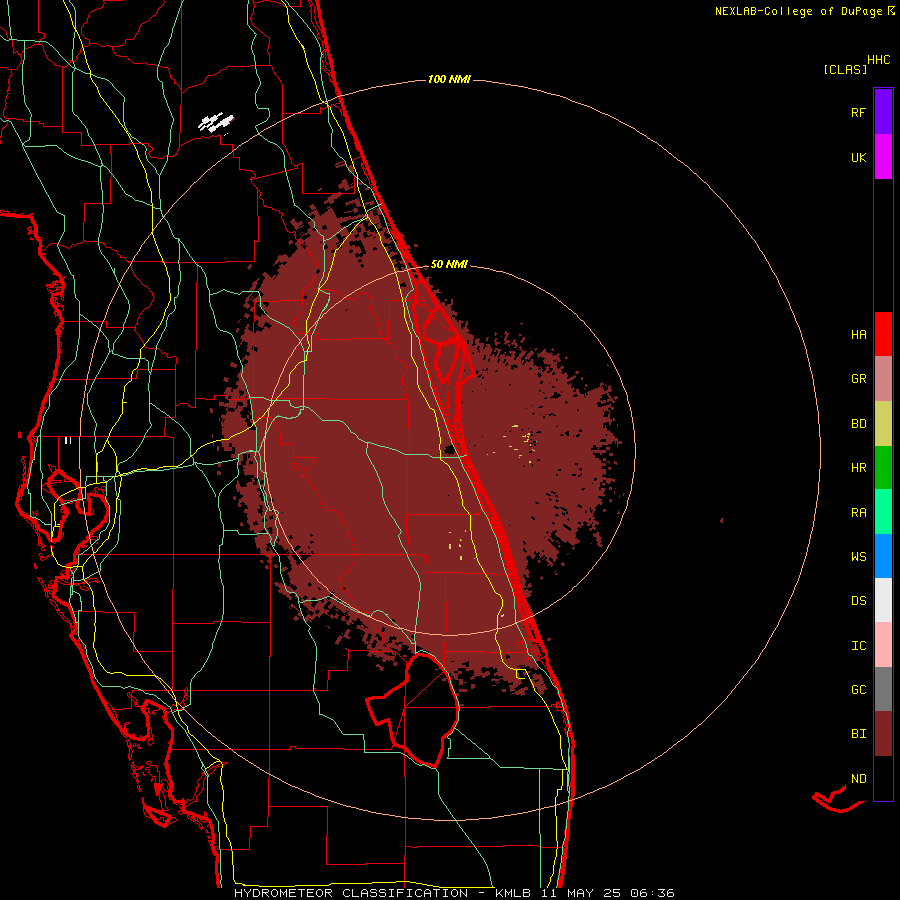Click the DS white legend swatch

click(x=883, y=600)
